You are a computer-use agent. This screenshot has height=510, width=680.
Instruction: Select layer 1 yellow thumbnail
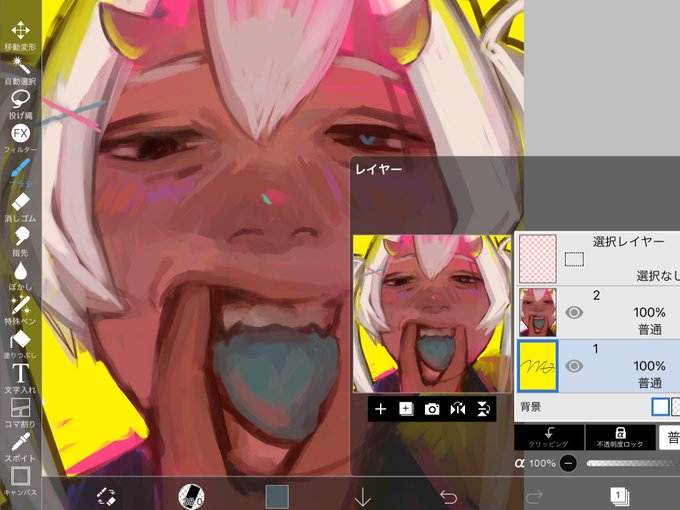coord(538,366)
